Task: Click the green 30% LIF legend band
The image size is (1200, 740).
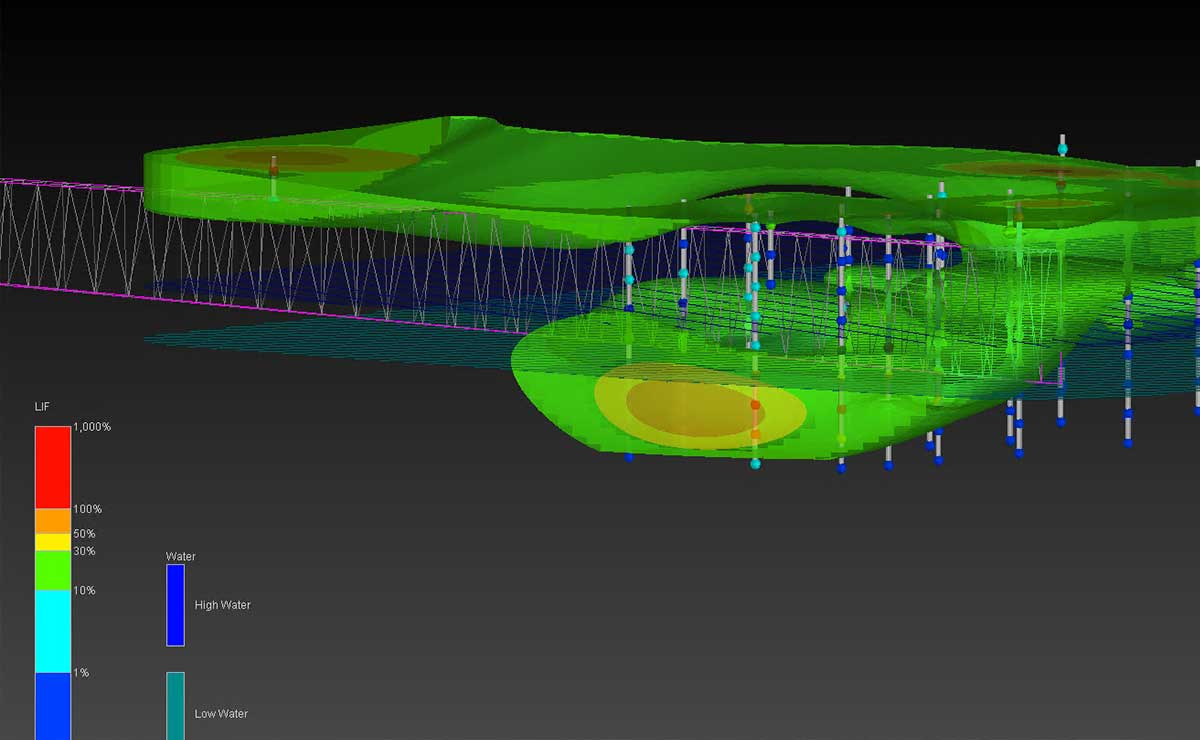Action: tap(53, 570)
